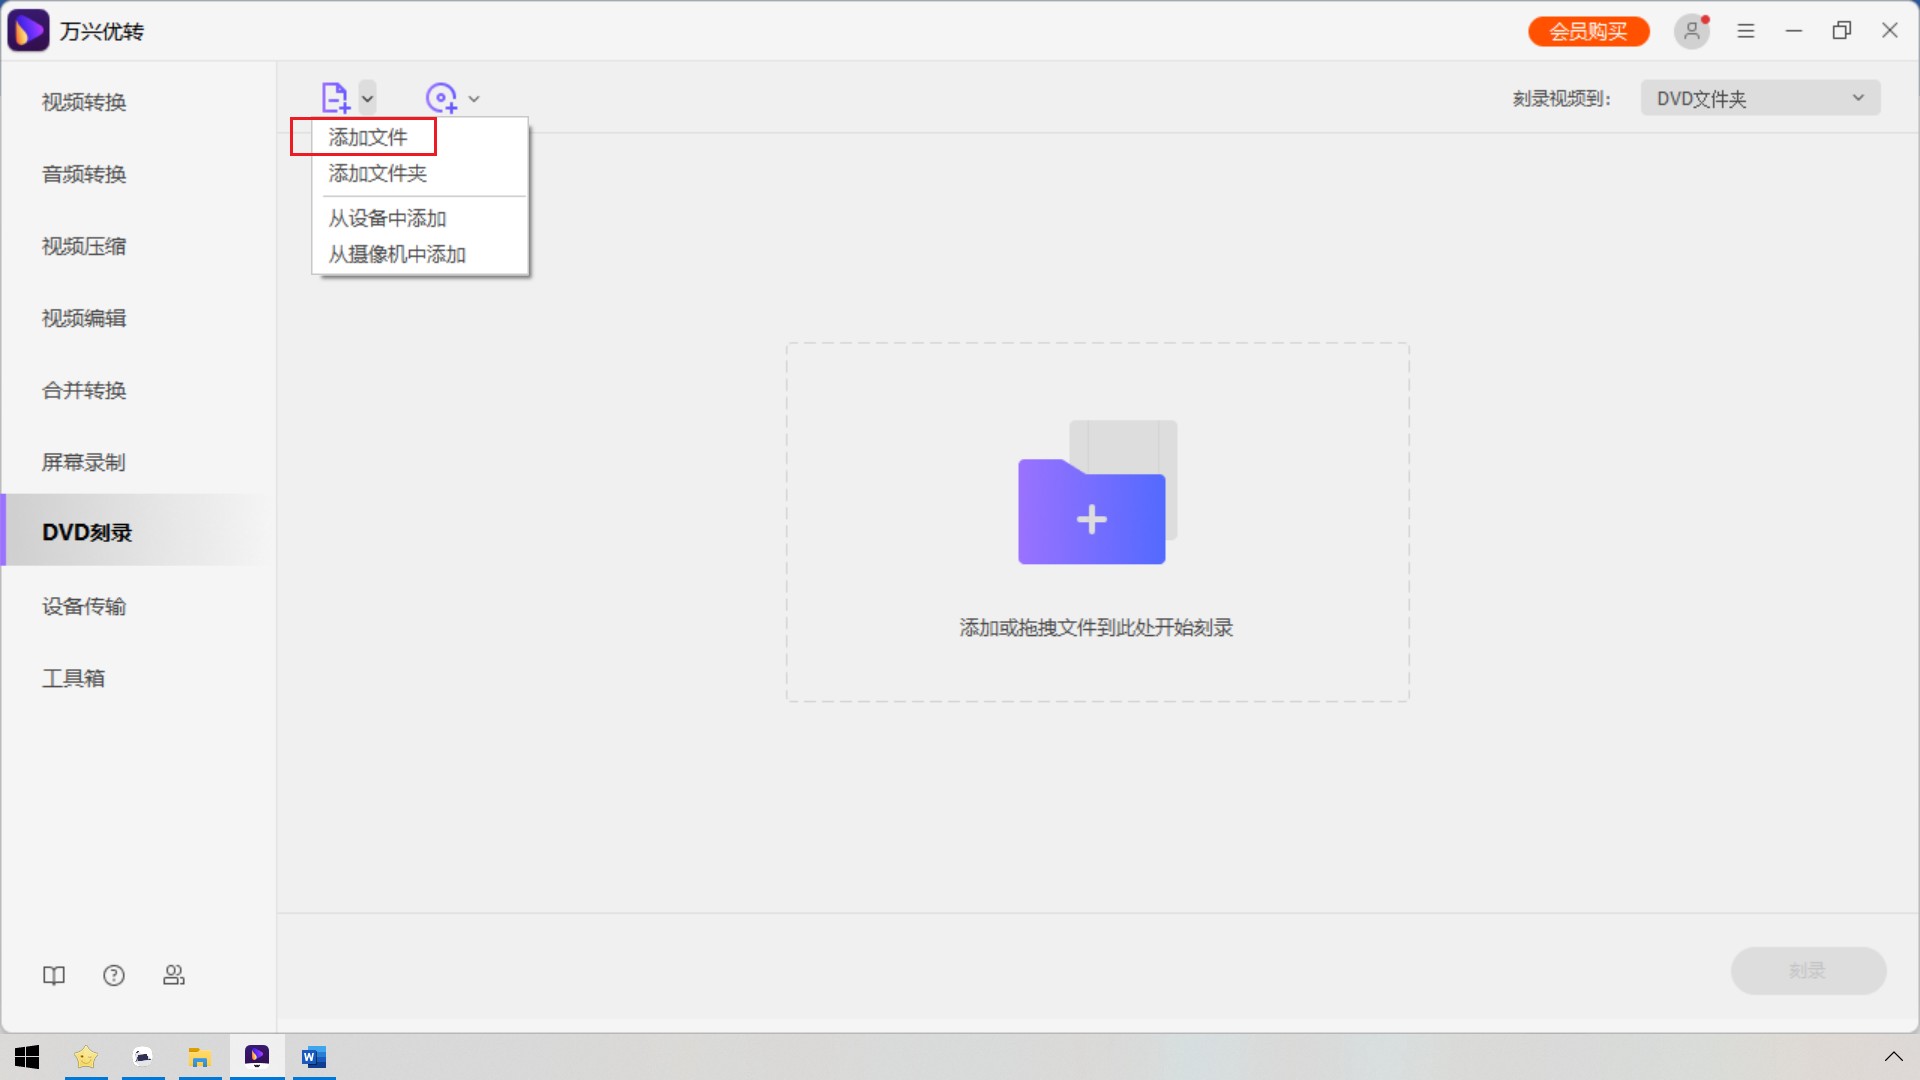Select 从摄像机中添加 menu entry
The width and height of the screenshot is (1920, 1080).
397,254
